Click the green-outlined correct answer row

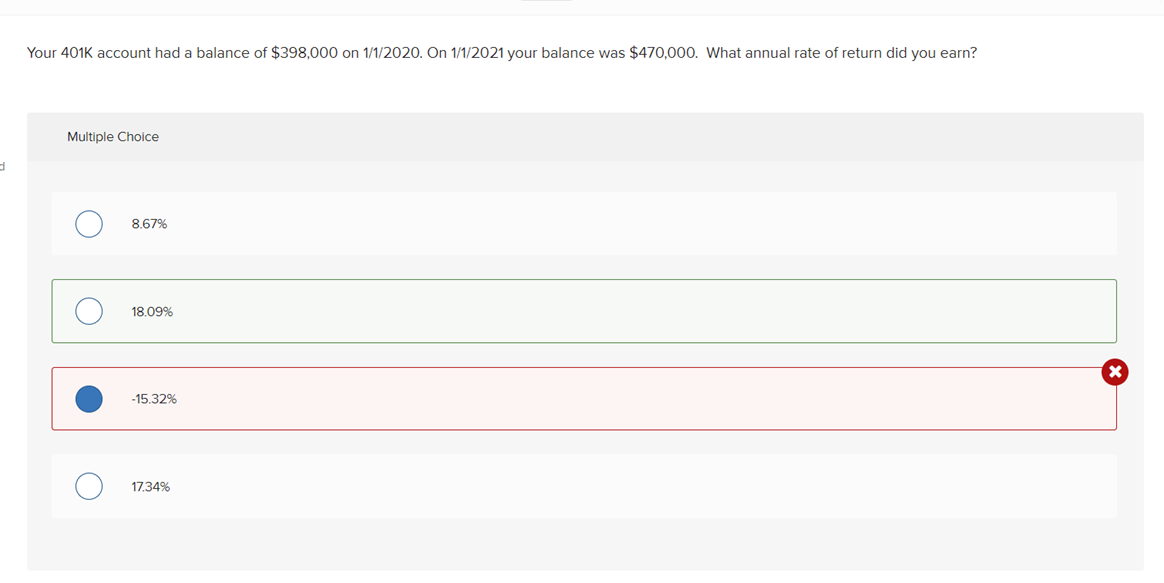click(584, 311)
